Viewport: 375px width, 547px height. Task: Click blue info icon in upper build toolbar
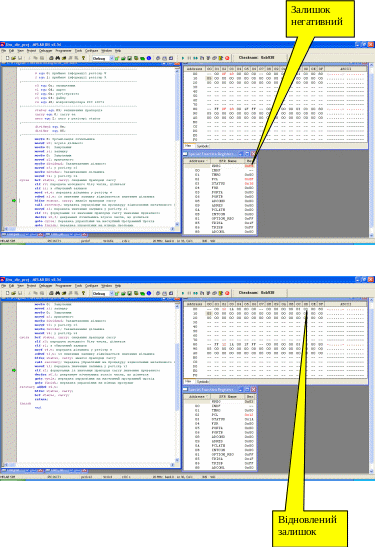pos(149,58)
